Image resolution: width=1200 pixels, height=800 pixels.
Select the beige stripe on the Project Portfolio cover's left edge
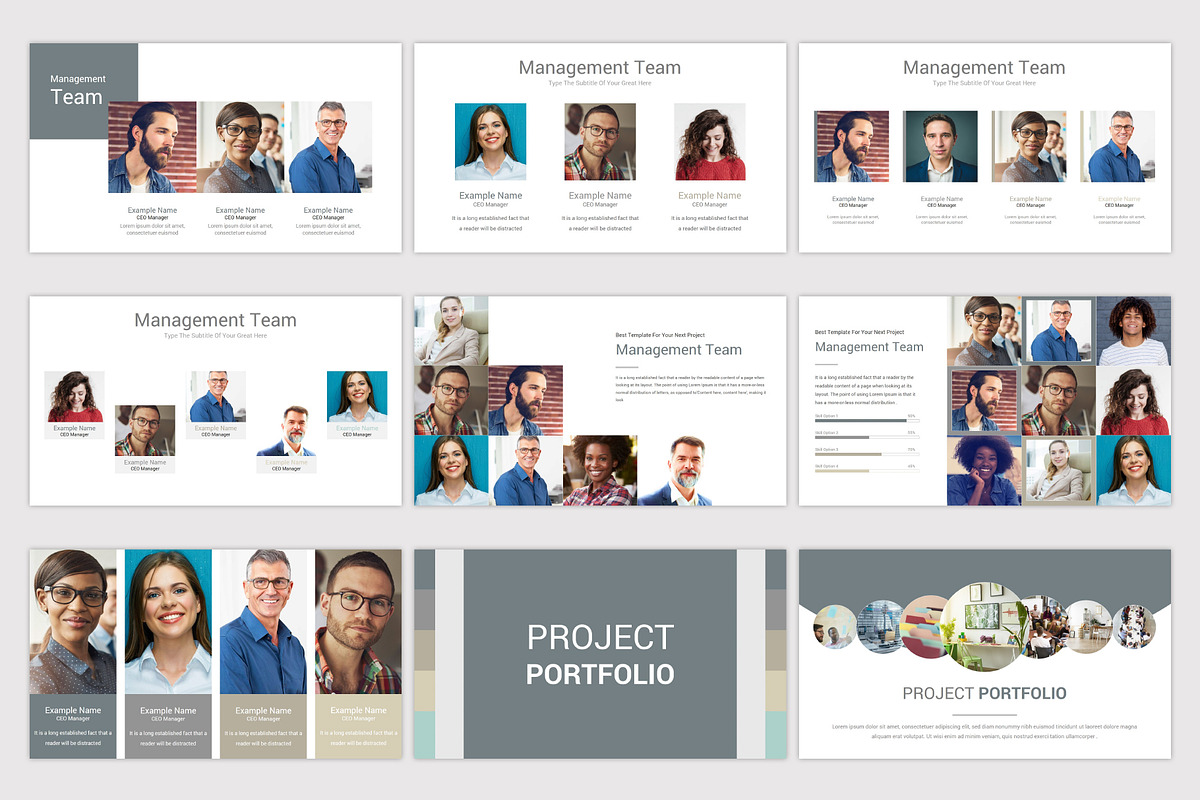coord(425,691)
